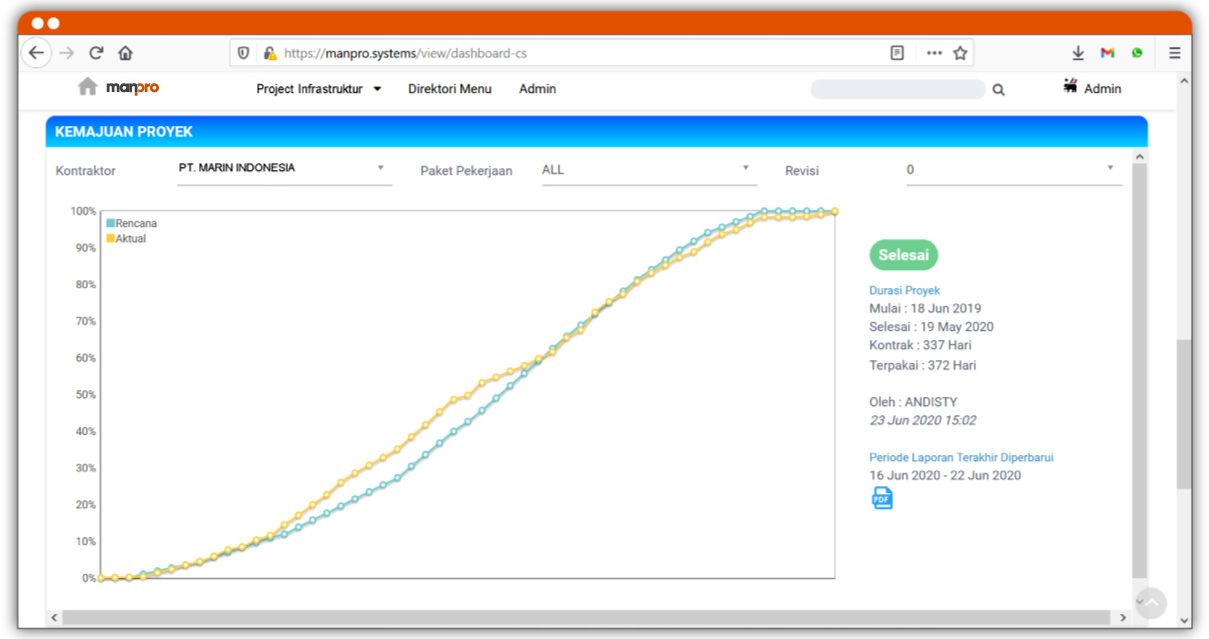This screenshot has width=1209, height=639.
Task: Click the Selesai status button
Action: pos(903,255)
